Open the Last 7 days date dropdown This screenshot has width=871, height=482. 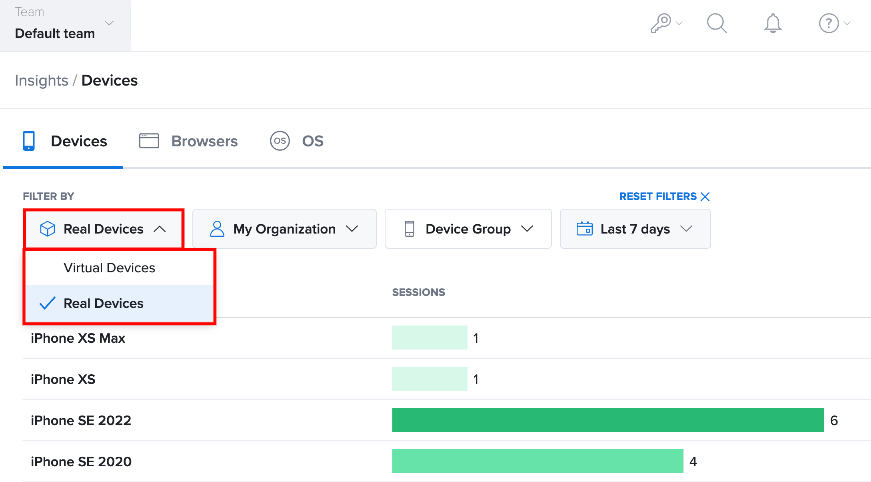click(x=635, y=229)
